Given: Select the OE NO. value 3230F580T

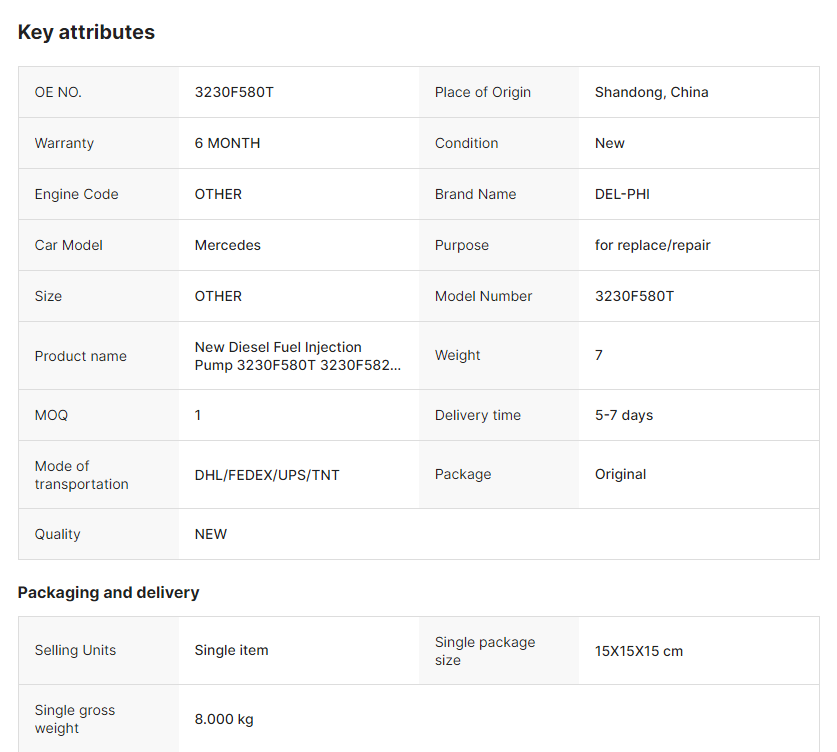Looking at the screenshot, I should point(234,92).
